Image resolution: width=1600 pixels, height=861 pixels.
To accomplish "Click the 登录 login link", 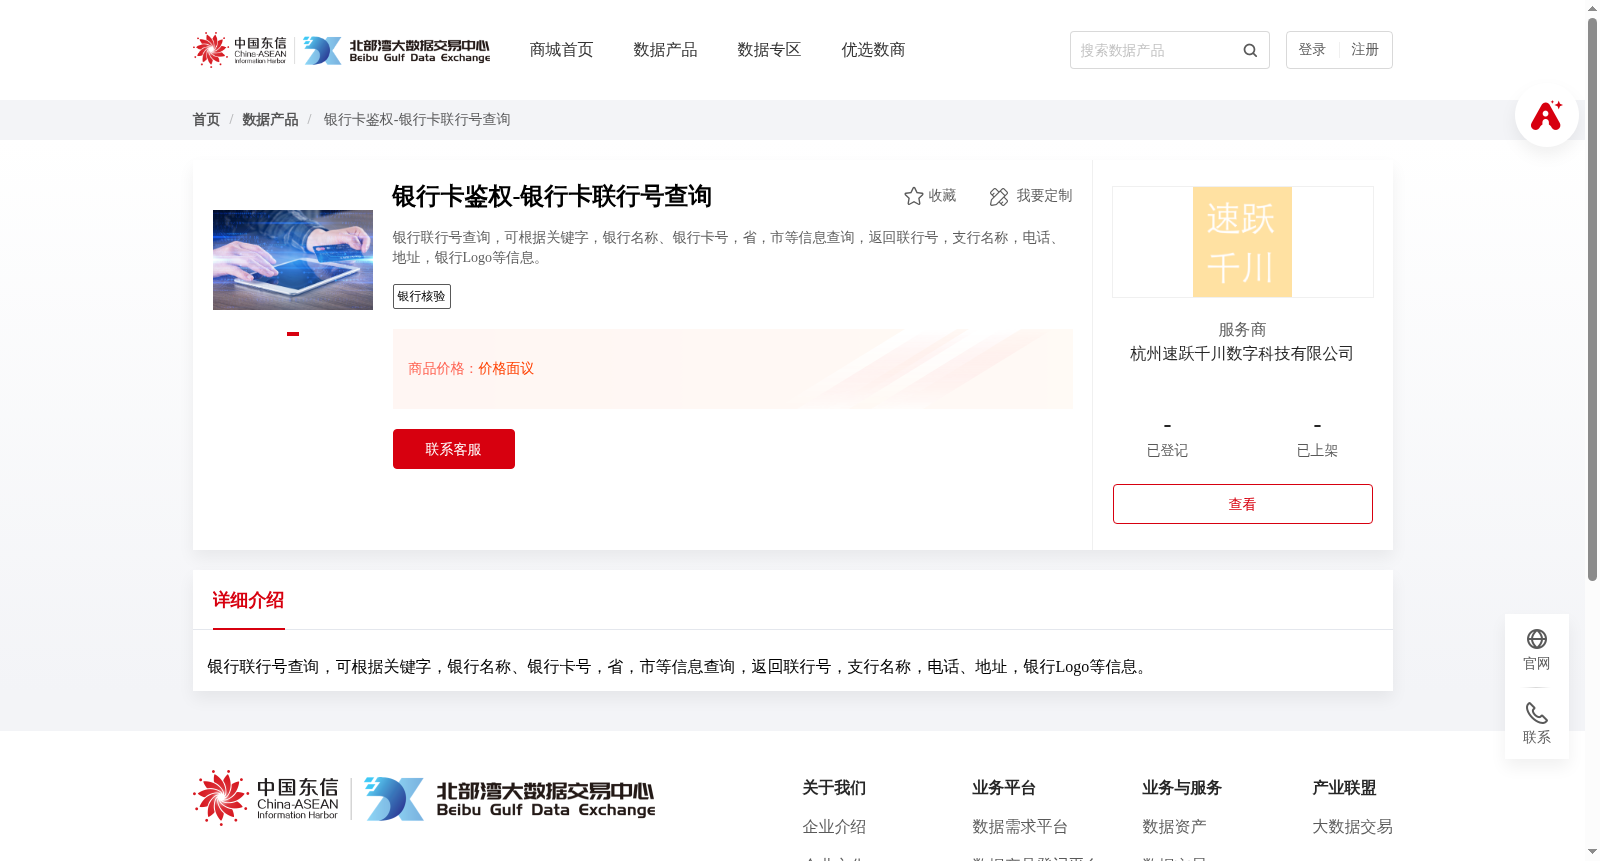I will tap(1312, 50).
